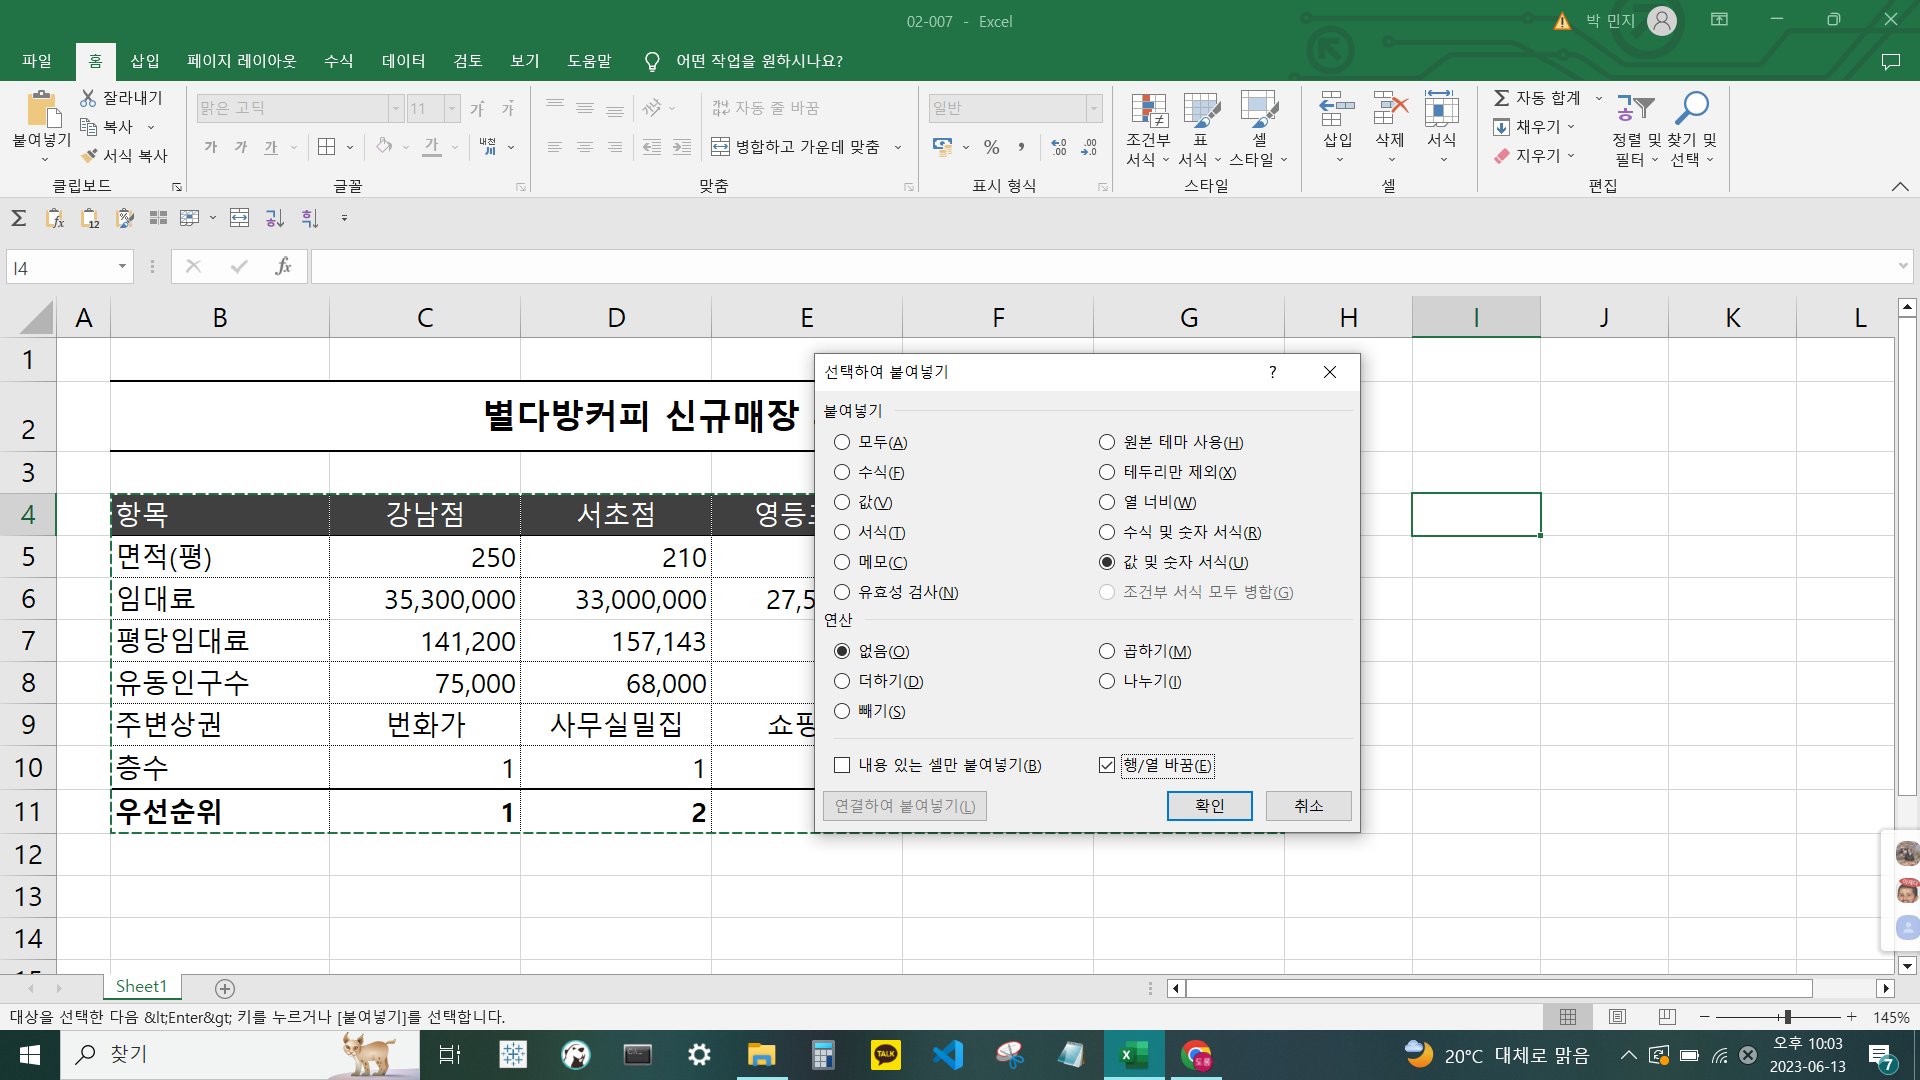The image size is (1920, 1080).
Task: Select the 서식(T) radio button
Action: tap(842, 532)
